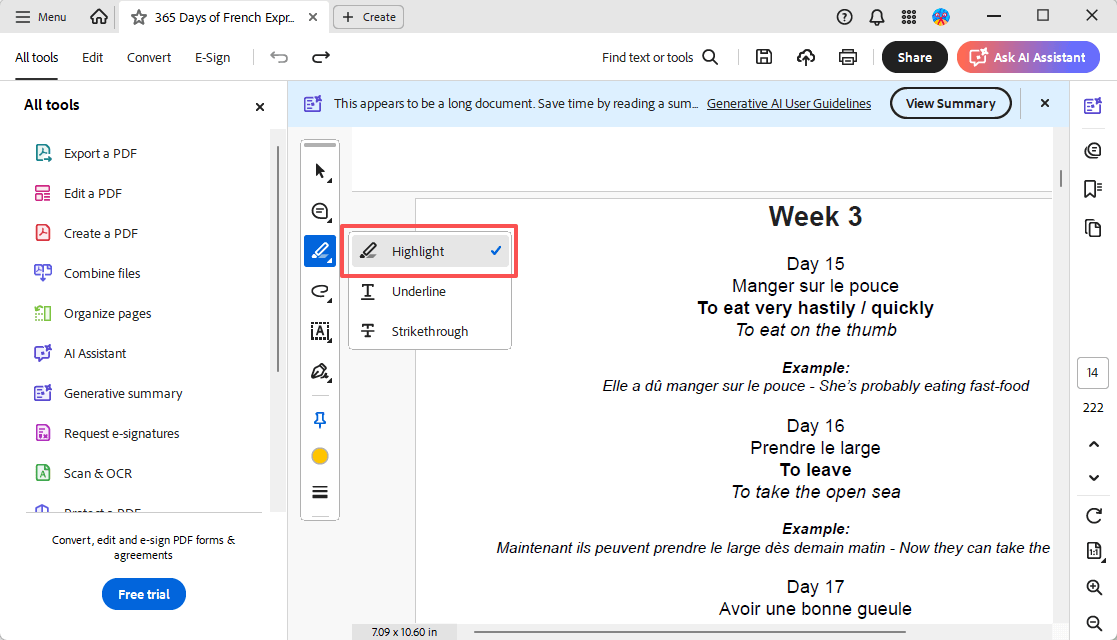Go to previous page with up chevron

point(1093,445)
